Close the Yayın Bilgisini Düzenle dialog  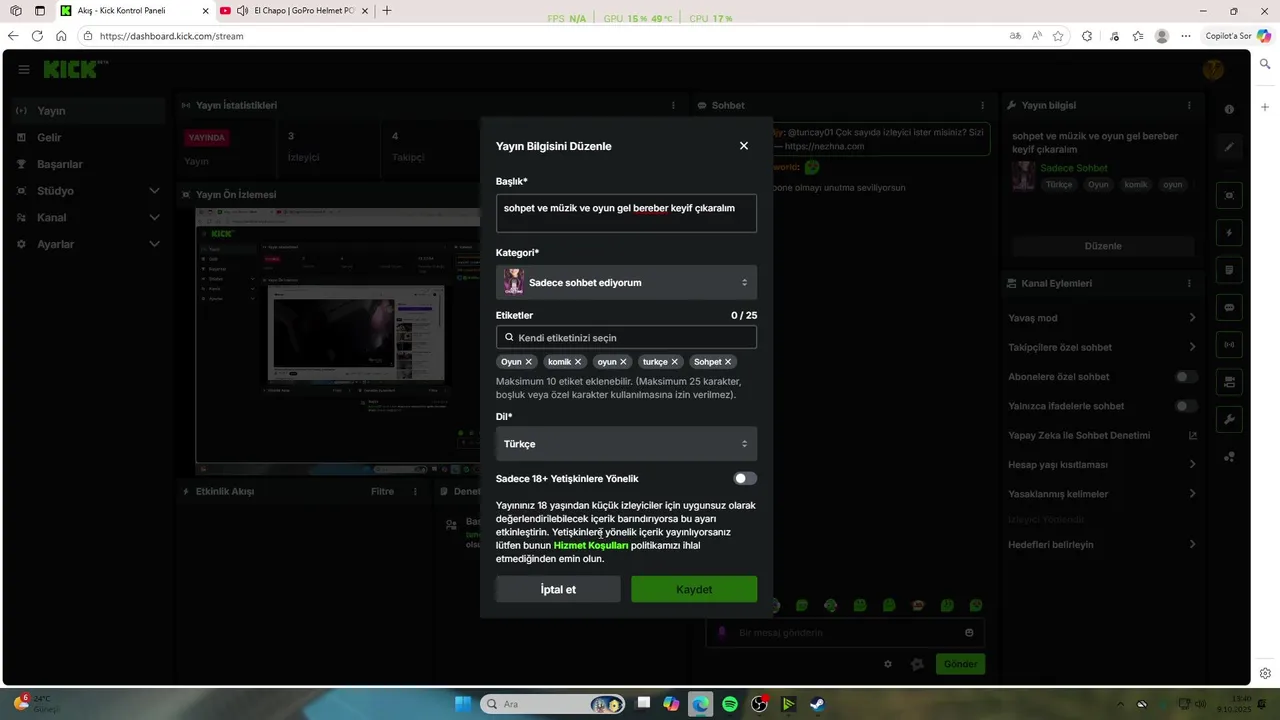(x=744, y=146)
